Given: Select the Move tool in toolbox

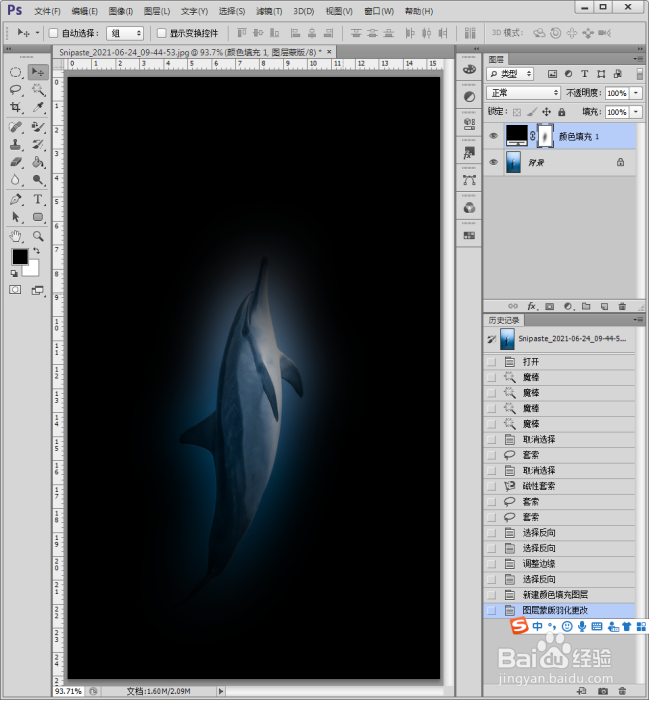Looking at the screenshot, I should (38, 72).
